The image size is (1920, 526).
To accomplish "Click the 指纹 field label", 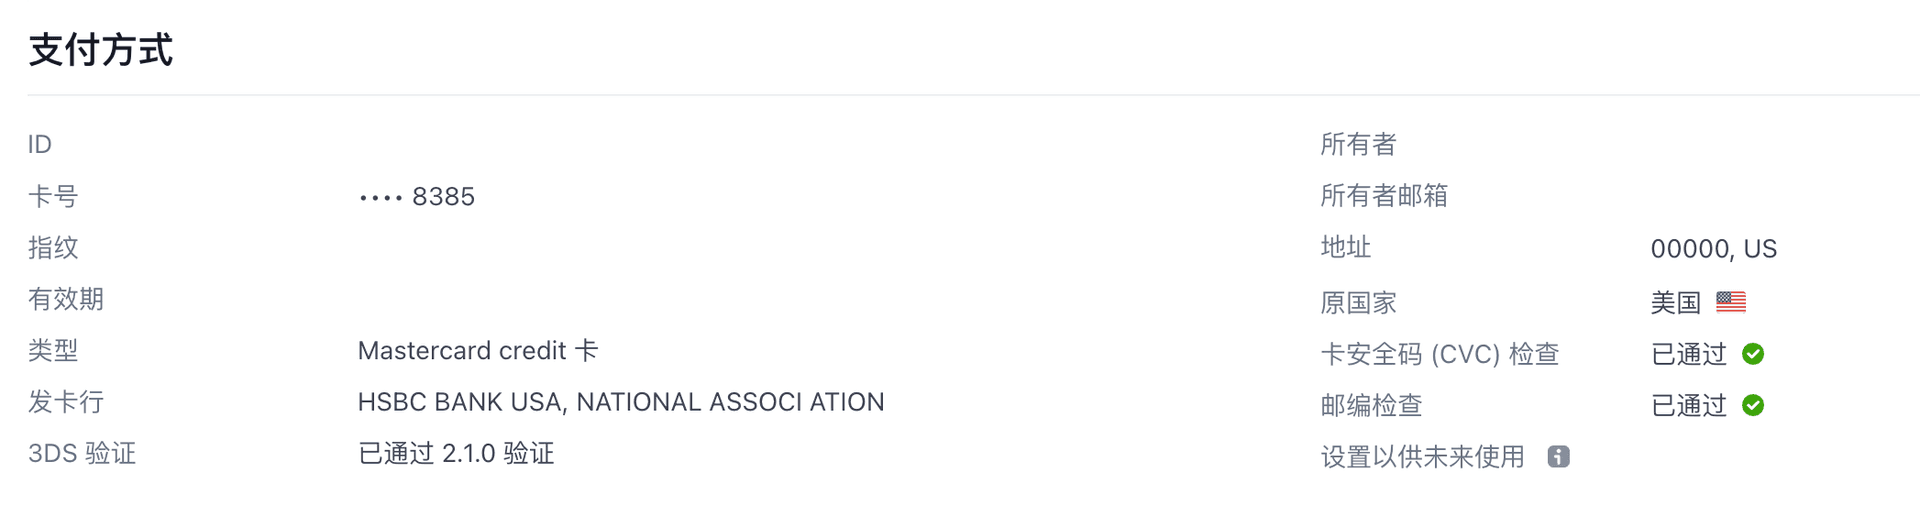I will pos(53,248).
